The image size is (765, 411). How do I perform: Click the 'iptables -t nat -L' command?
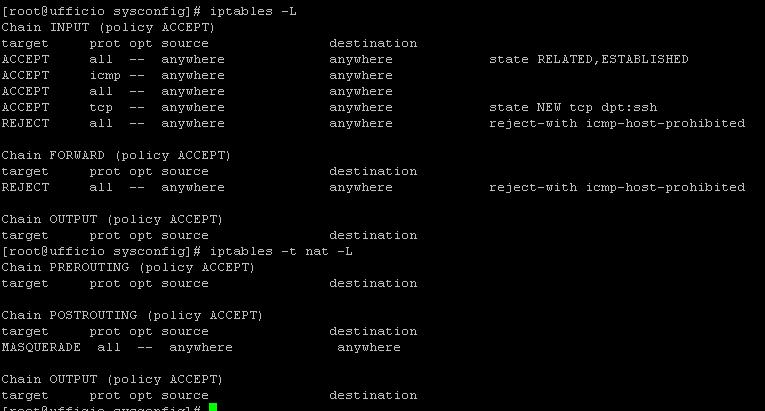[x=281, y=251]
